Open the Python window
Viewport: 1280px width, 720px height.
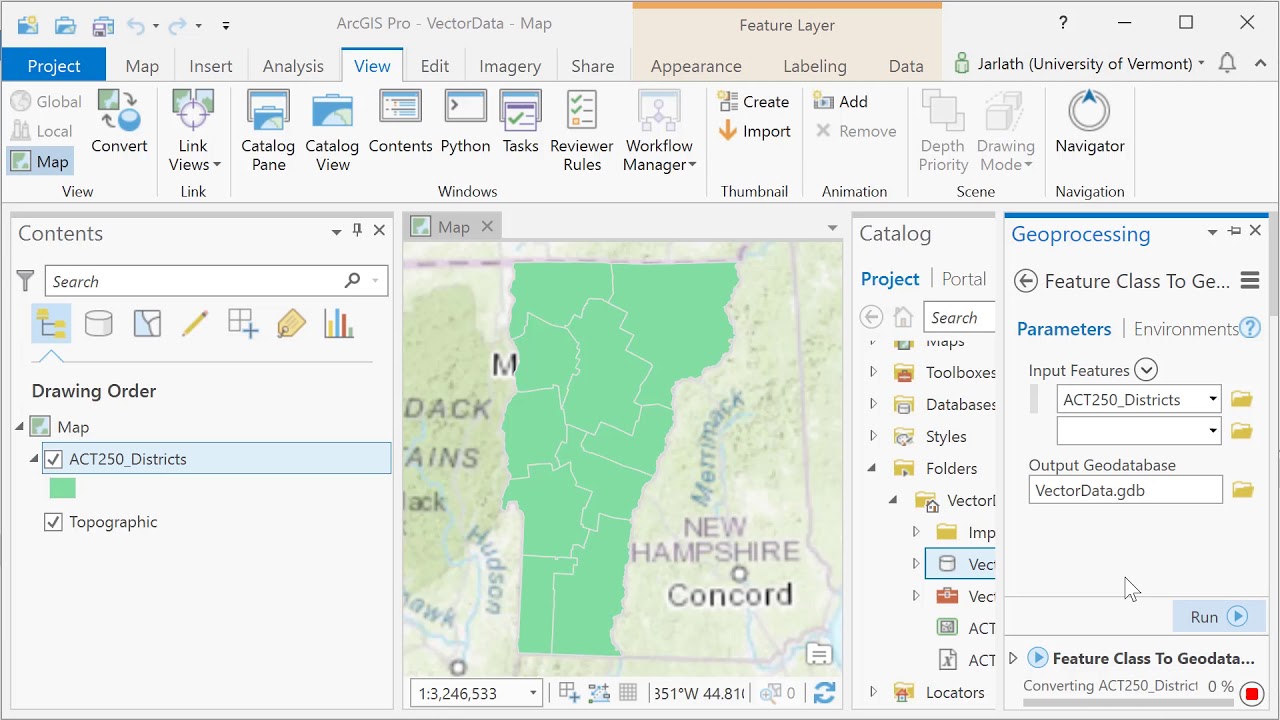coord(465,122)
